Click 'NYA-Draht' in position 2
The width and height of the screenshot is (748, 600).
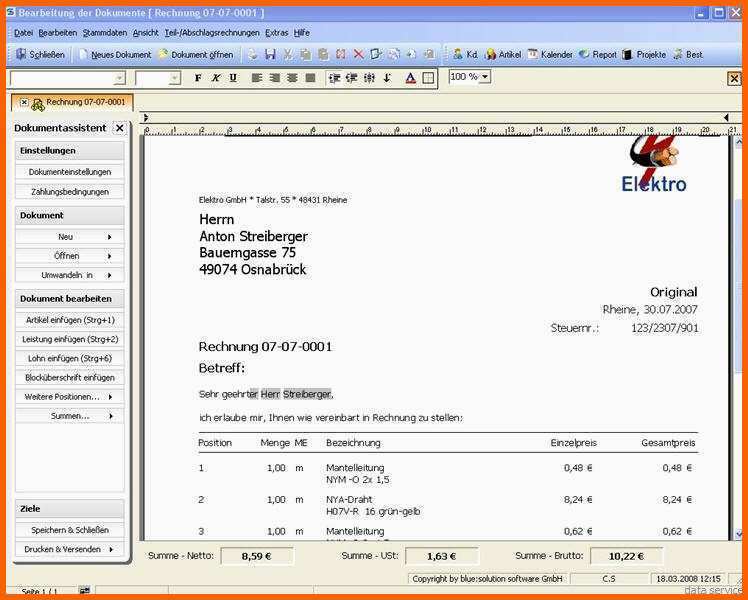coord(349,499)
